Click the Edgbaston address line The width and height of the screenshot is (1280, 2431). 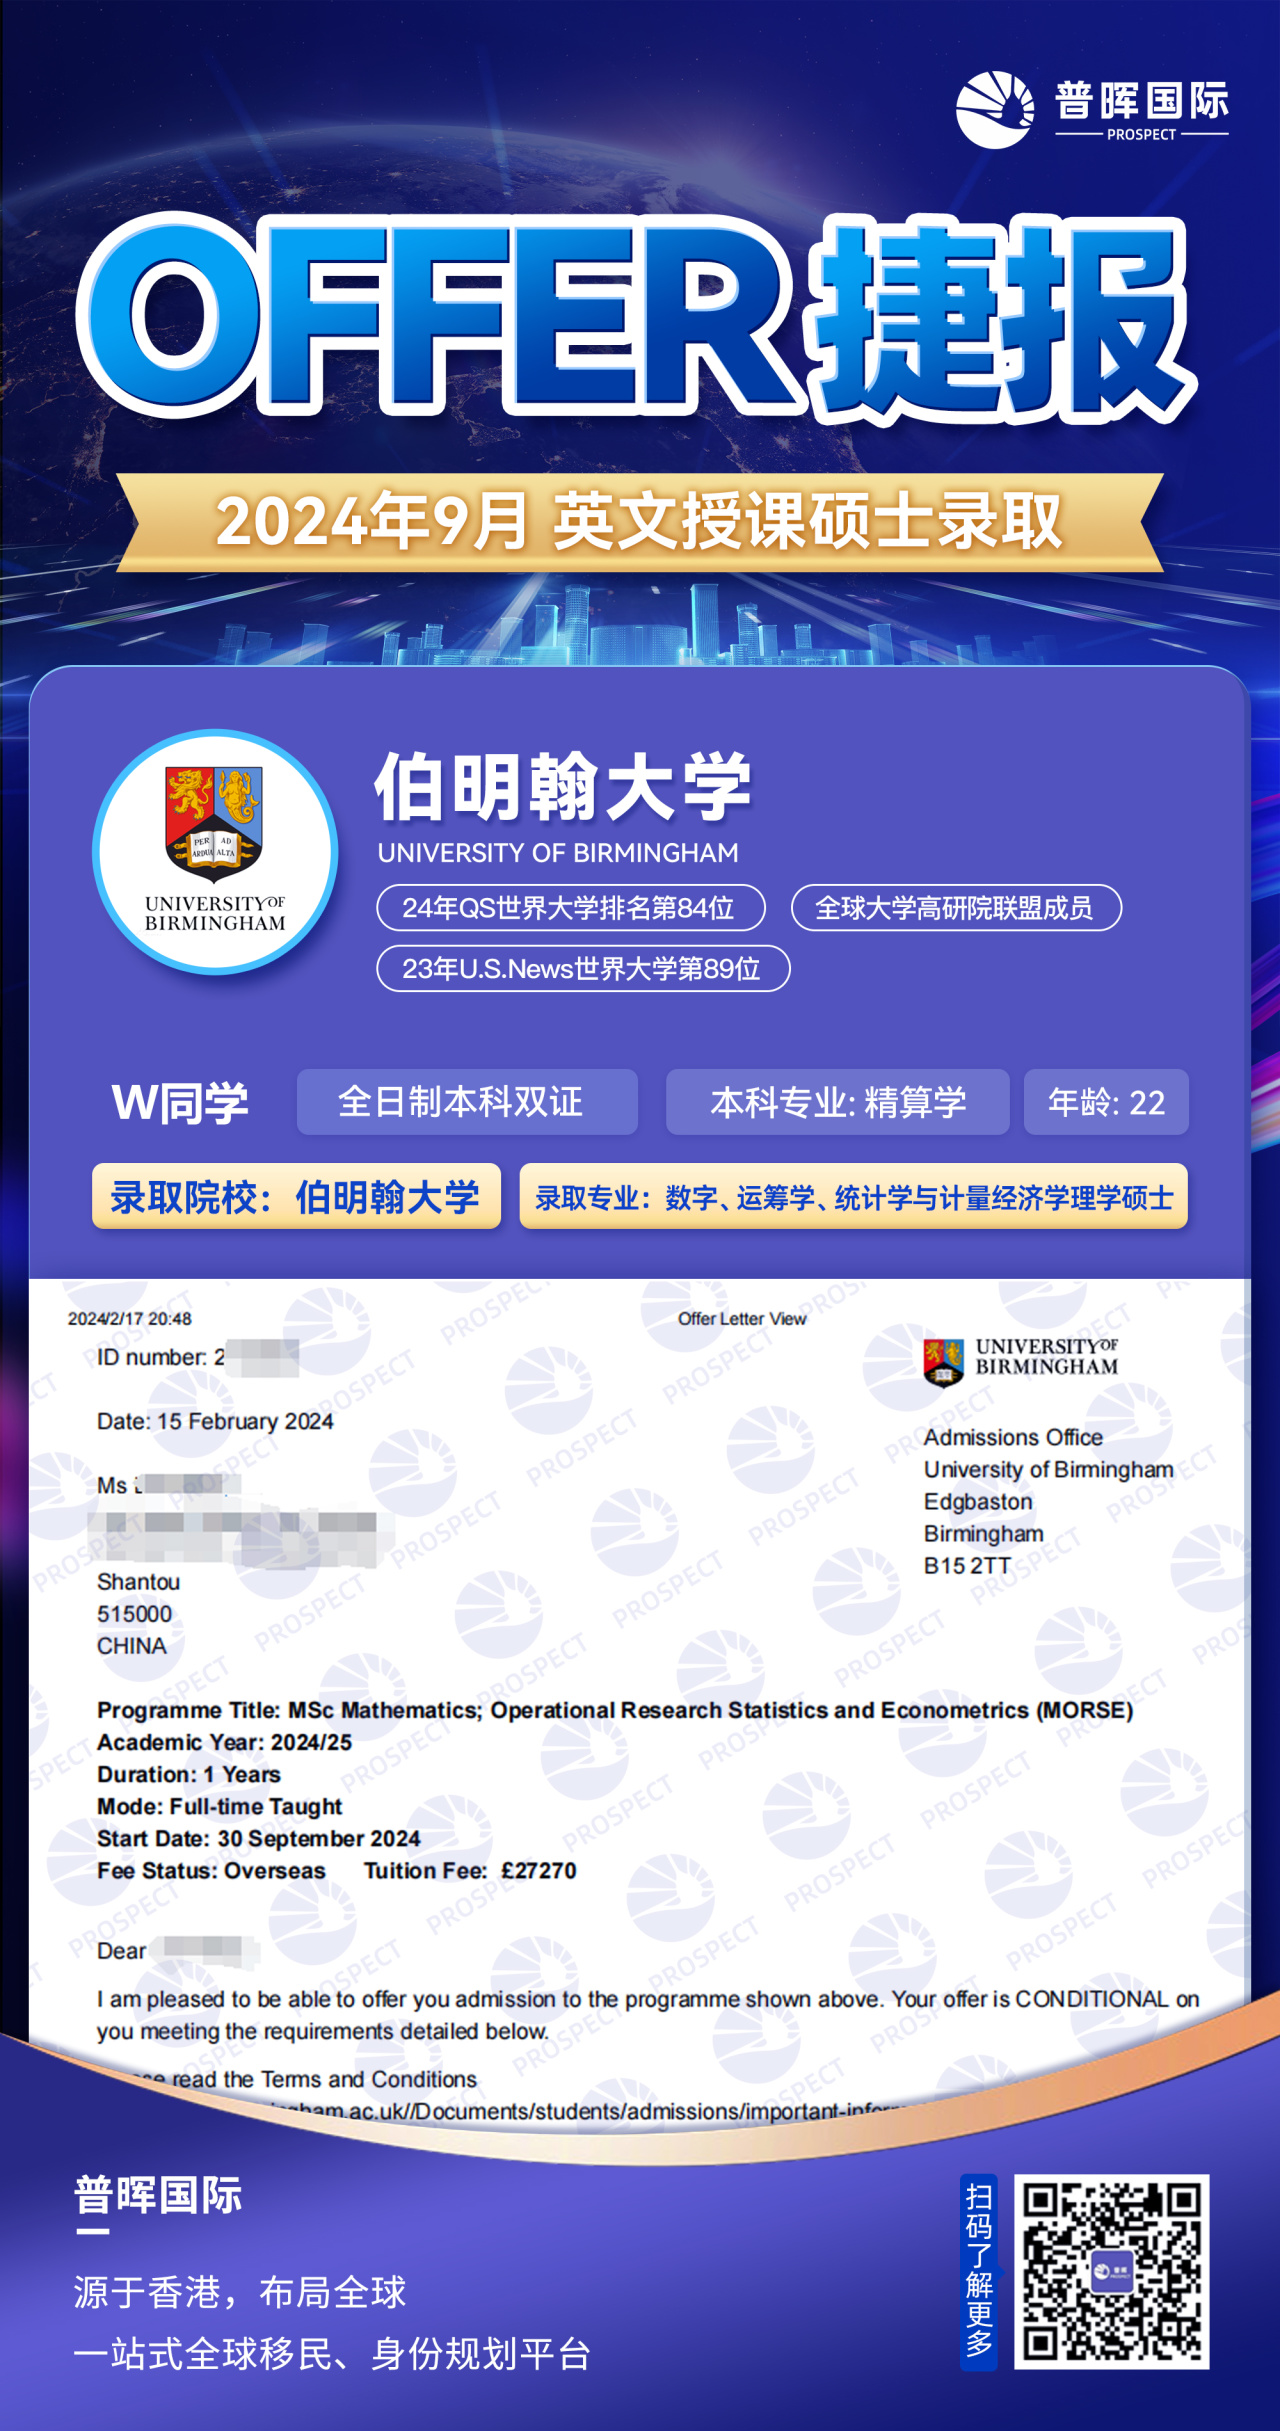coord(978,1502)
